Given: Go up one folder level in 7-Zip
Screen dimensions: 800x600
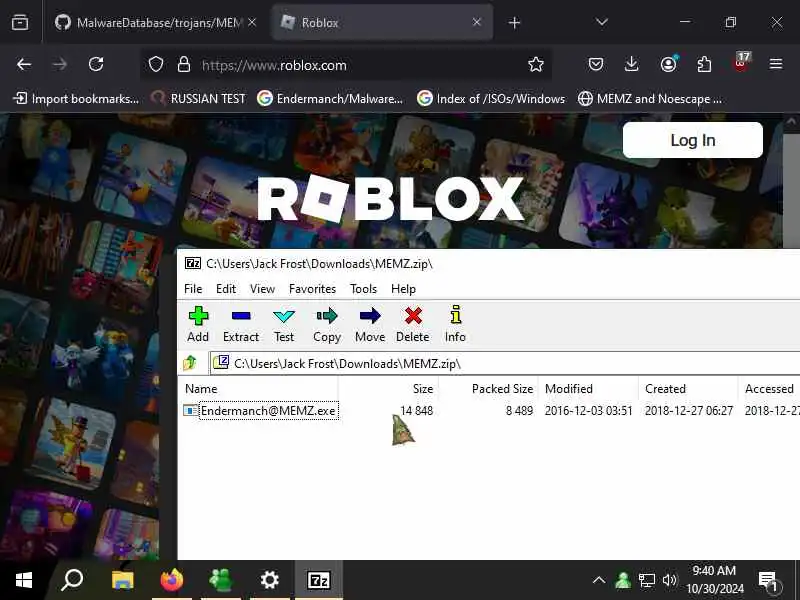Looking at the screenshot, I should coord(190,363).
